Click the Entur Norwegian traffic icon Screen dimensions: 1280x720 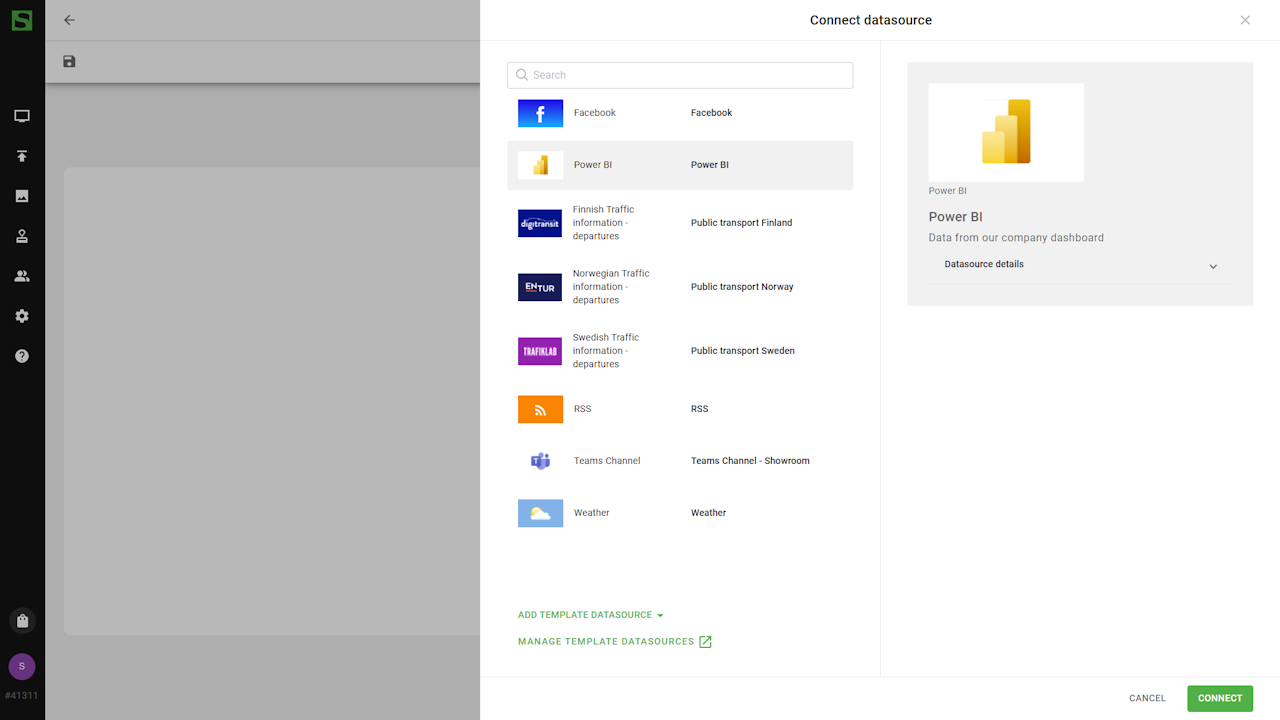coord(540,287)
